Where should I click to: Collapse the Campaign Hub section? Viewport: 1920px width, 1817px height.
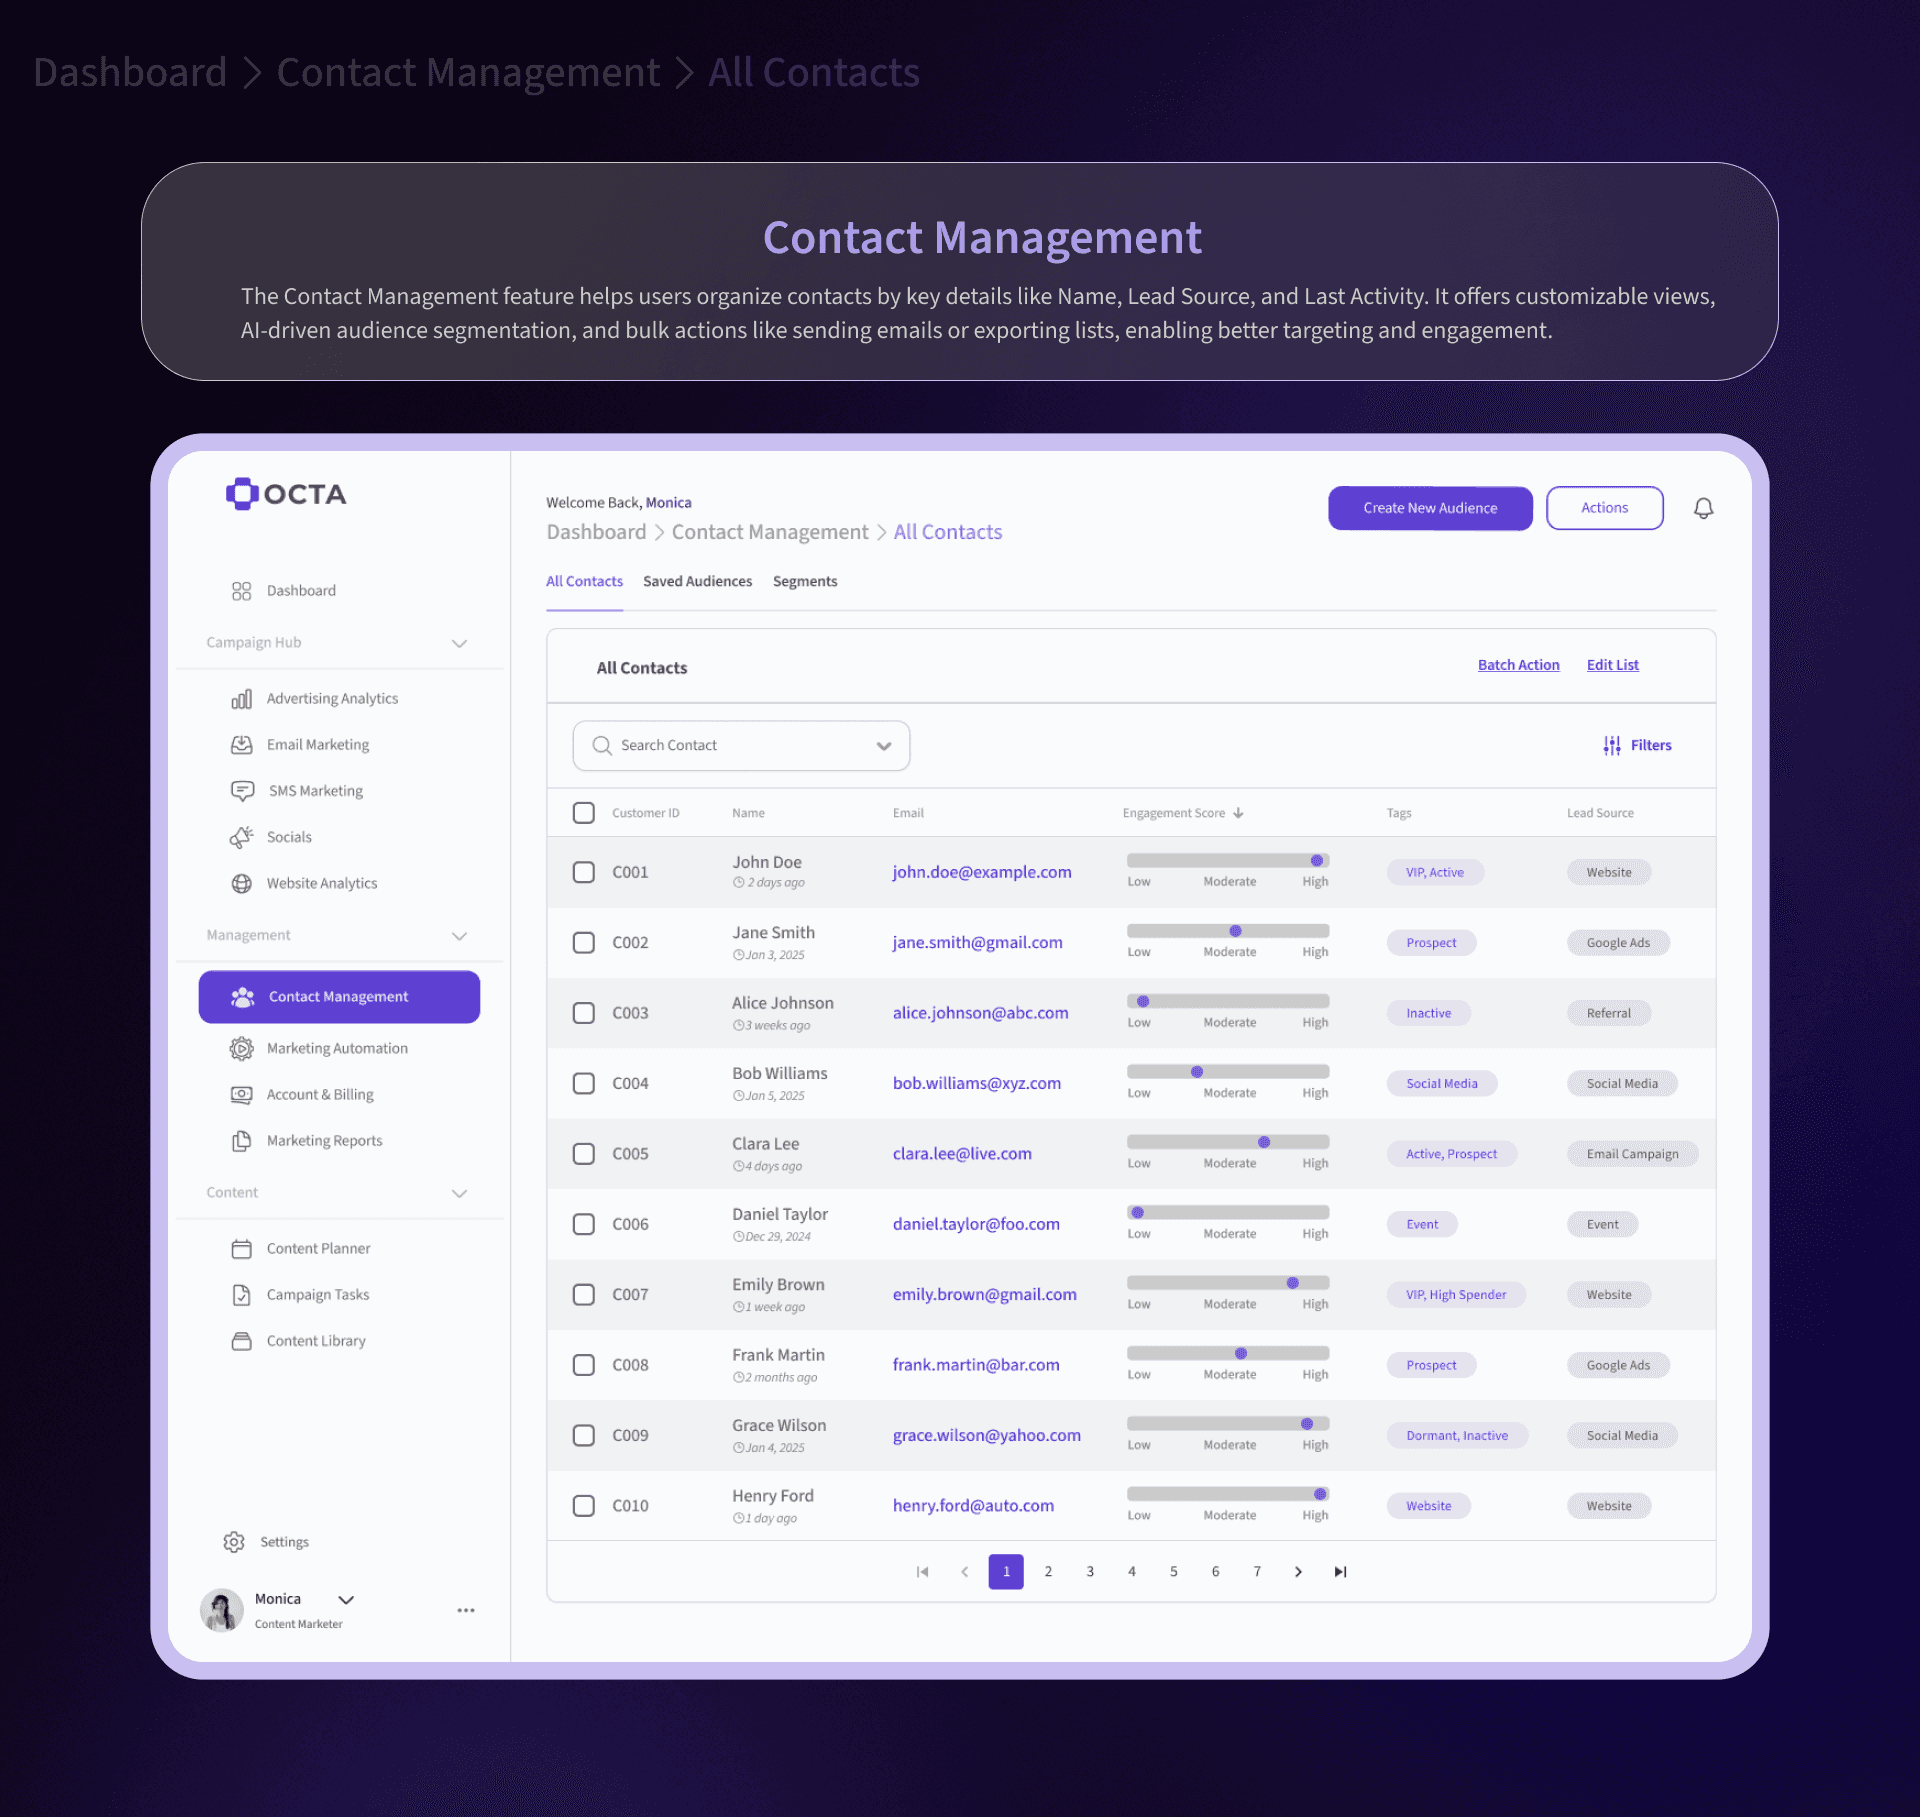point(459,643)
